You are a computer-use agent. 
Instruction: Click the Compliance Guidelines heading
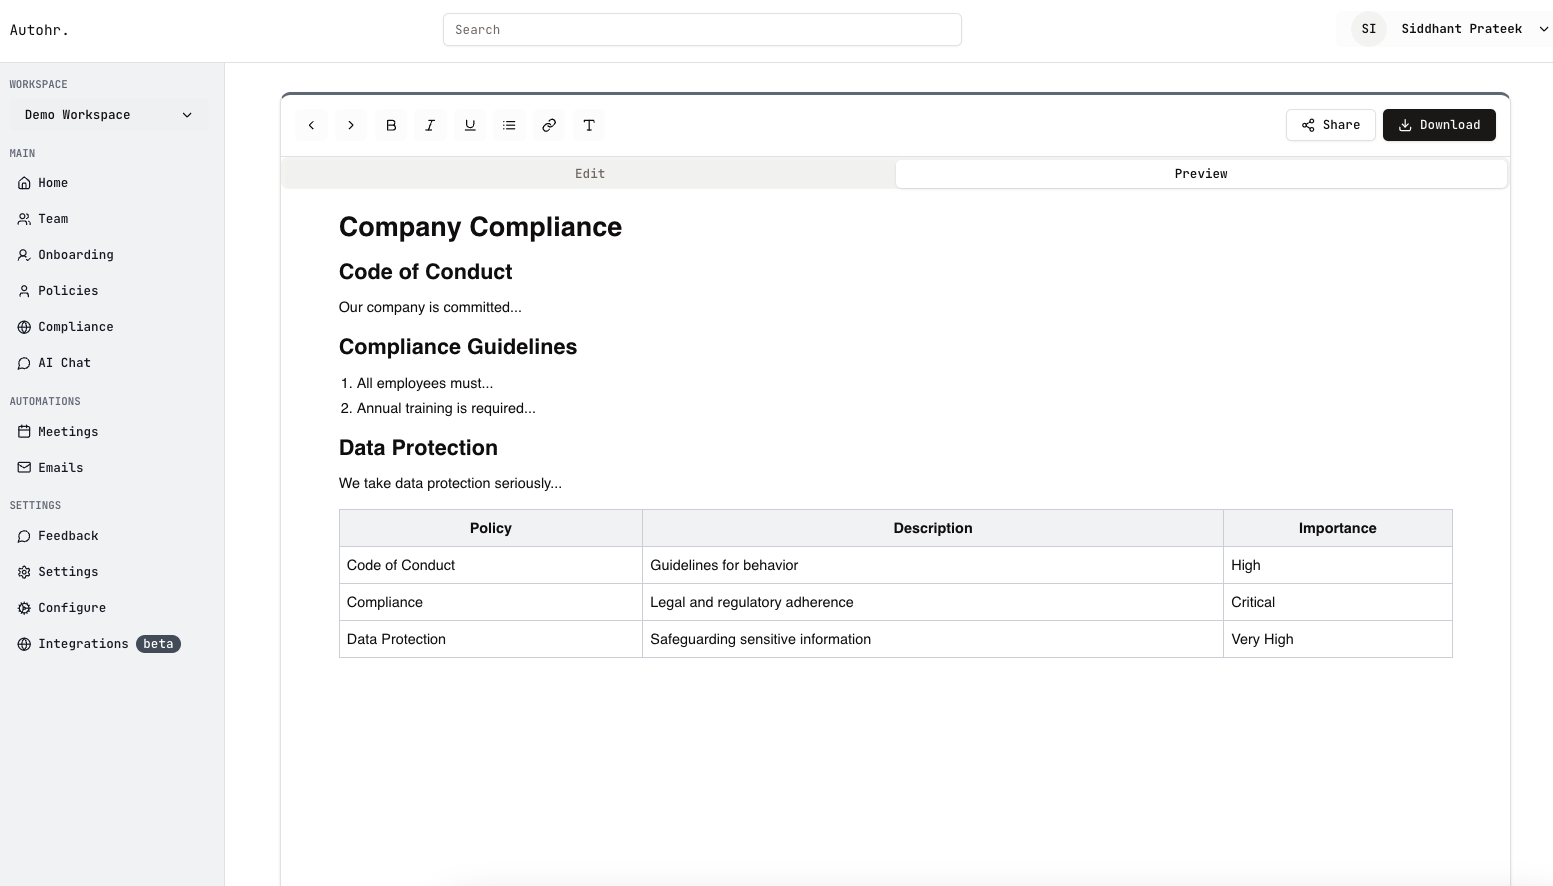point(458,347)
